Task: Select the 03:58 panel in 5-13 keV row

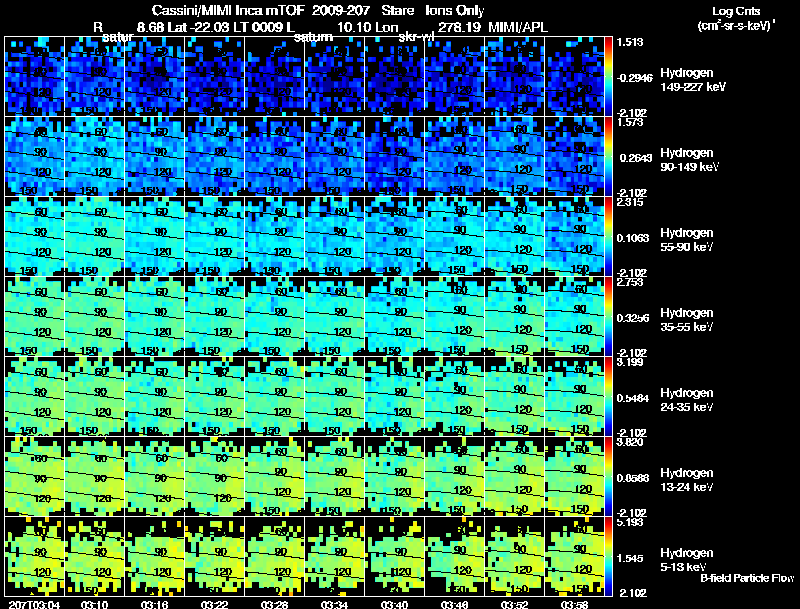Action: point(574,556)
